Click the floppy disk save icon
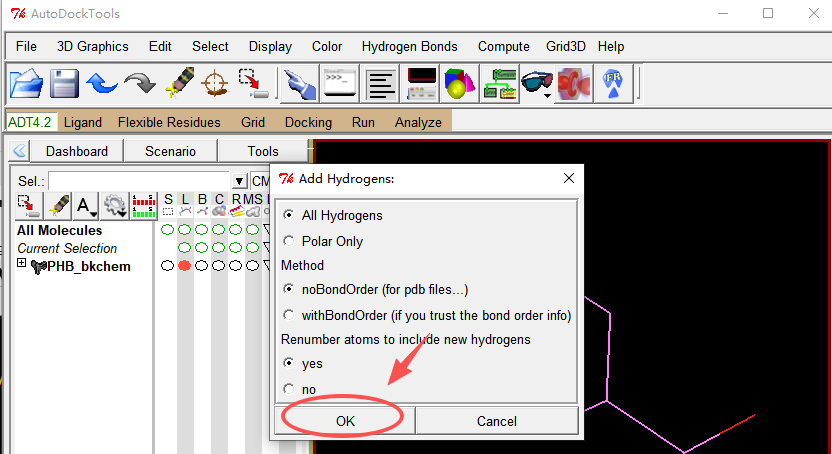This screenshot has height=454, width=832. [64, 83]
